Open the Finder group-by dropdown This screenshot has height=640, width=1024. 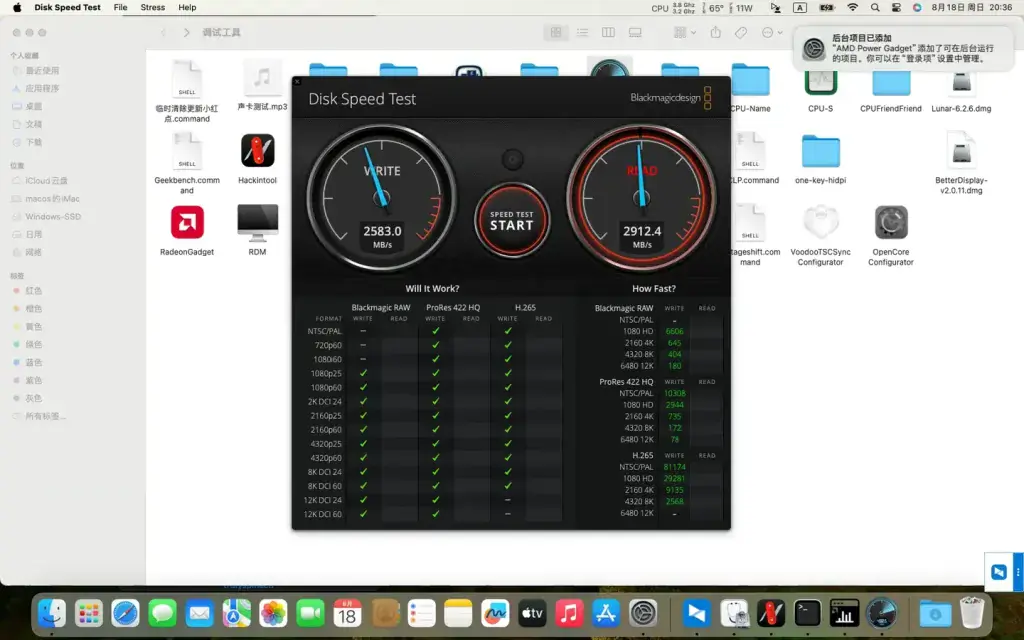coord(684,32)
